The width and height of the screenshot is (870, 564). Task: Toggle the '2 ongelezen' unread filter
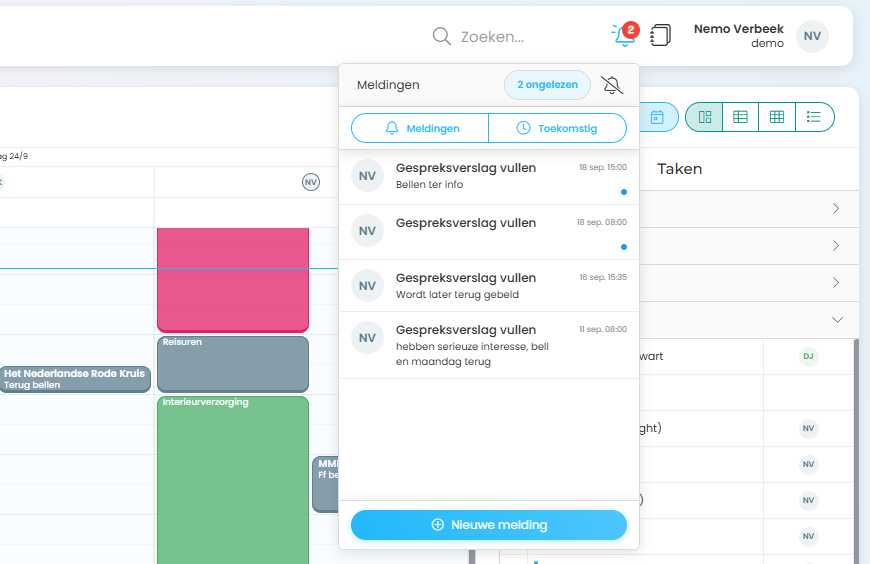point(547,86)
